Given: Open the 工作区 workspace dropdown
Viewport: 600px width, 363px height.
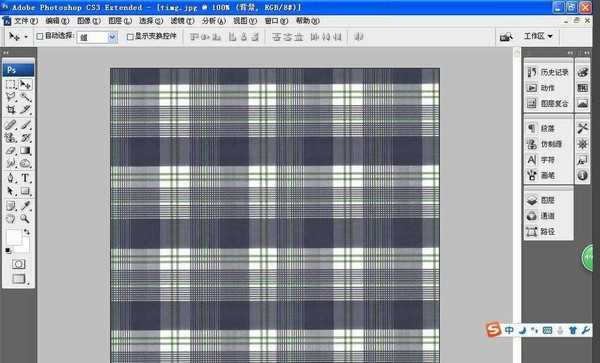Looking at the screenshot, I should pos(538,36).
